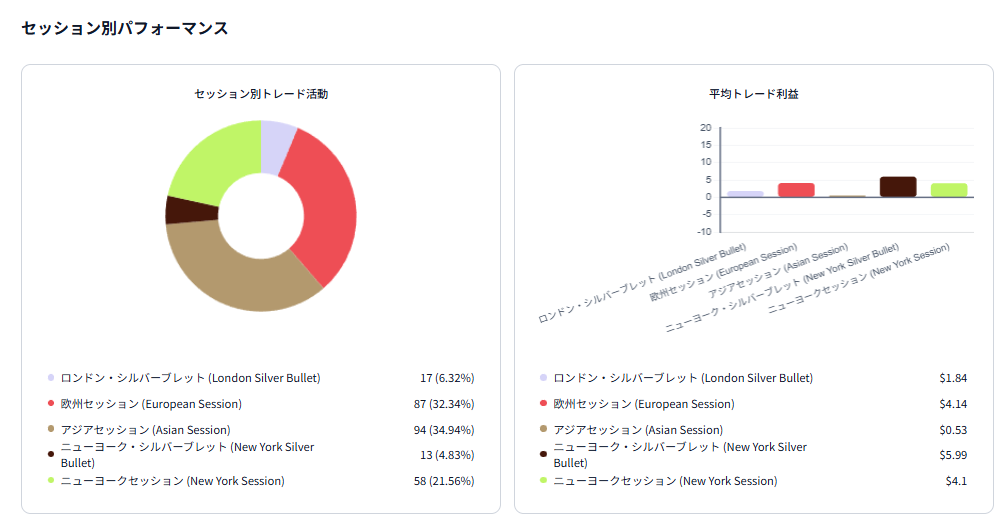Screen dimensions: 1003x531
Task: Toggle Asian Session legend entry showing 94 trades
Action: point(140,430)
